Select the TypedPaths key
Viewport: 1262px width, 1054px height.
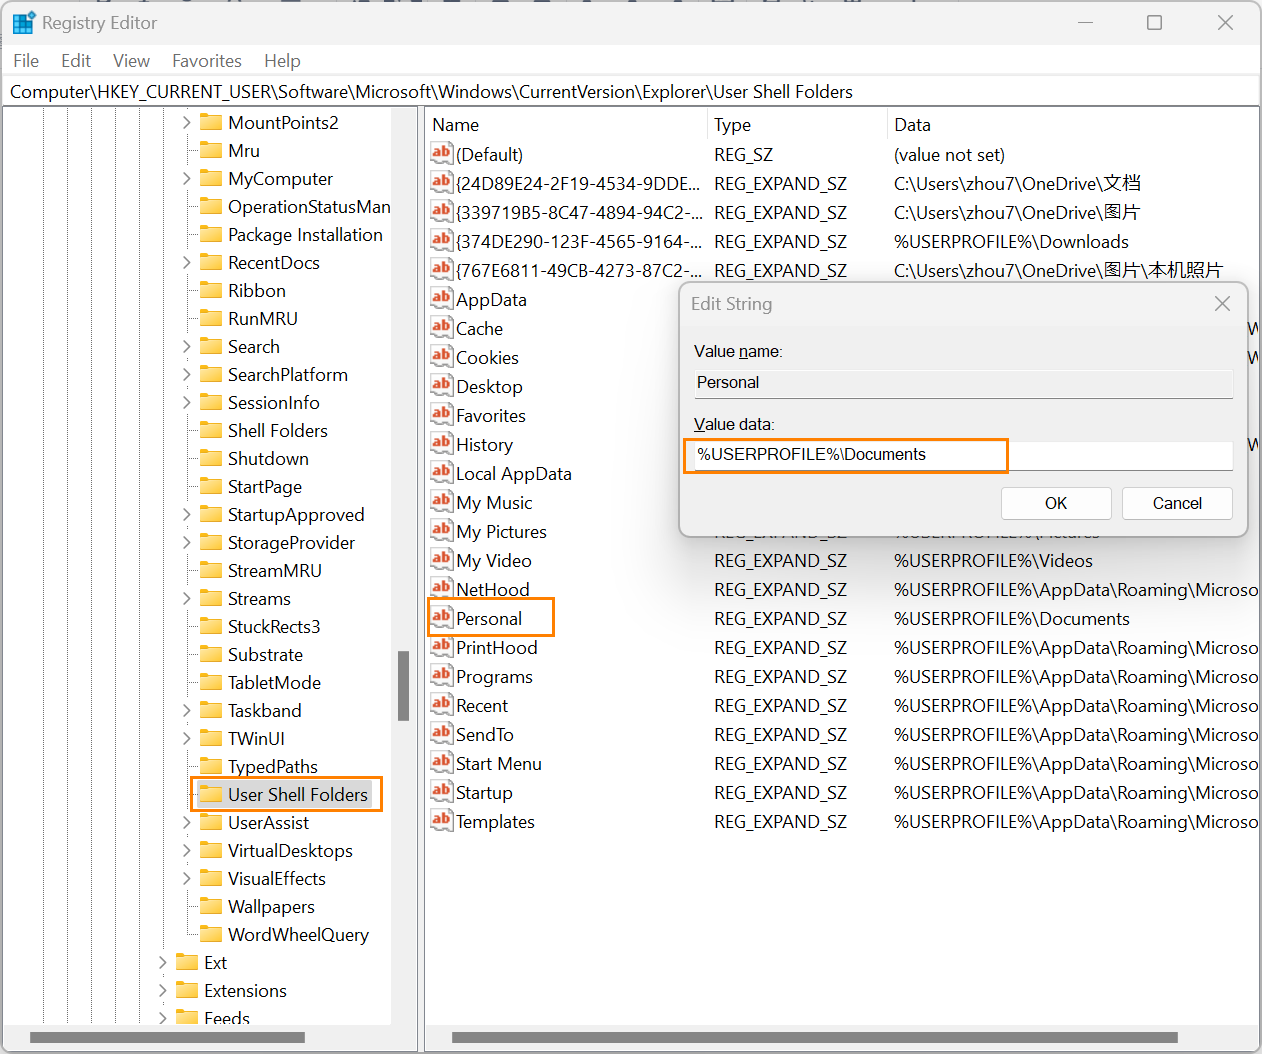pyautogui.click(x=272, y=766)
